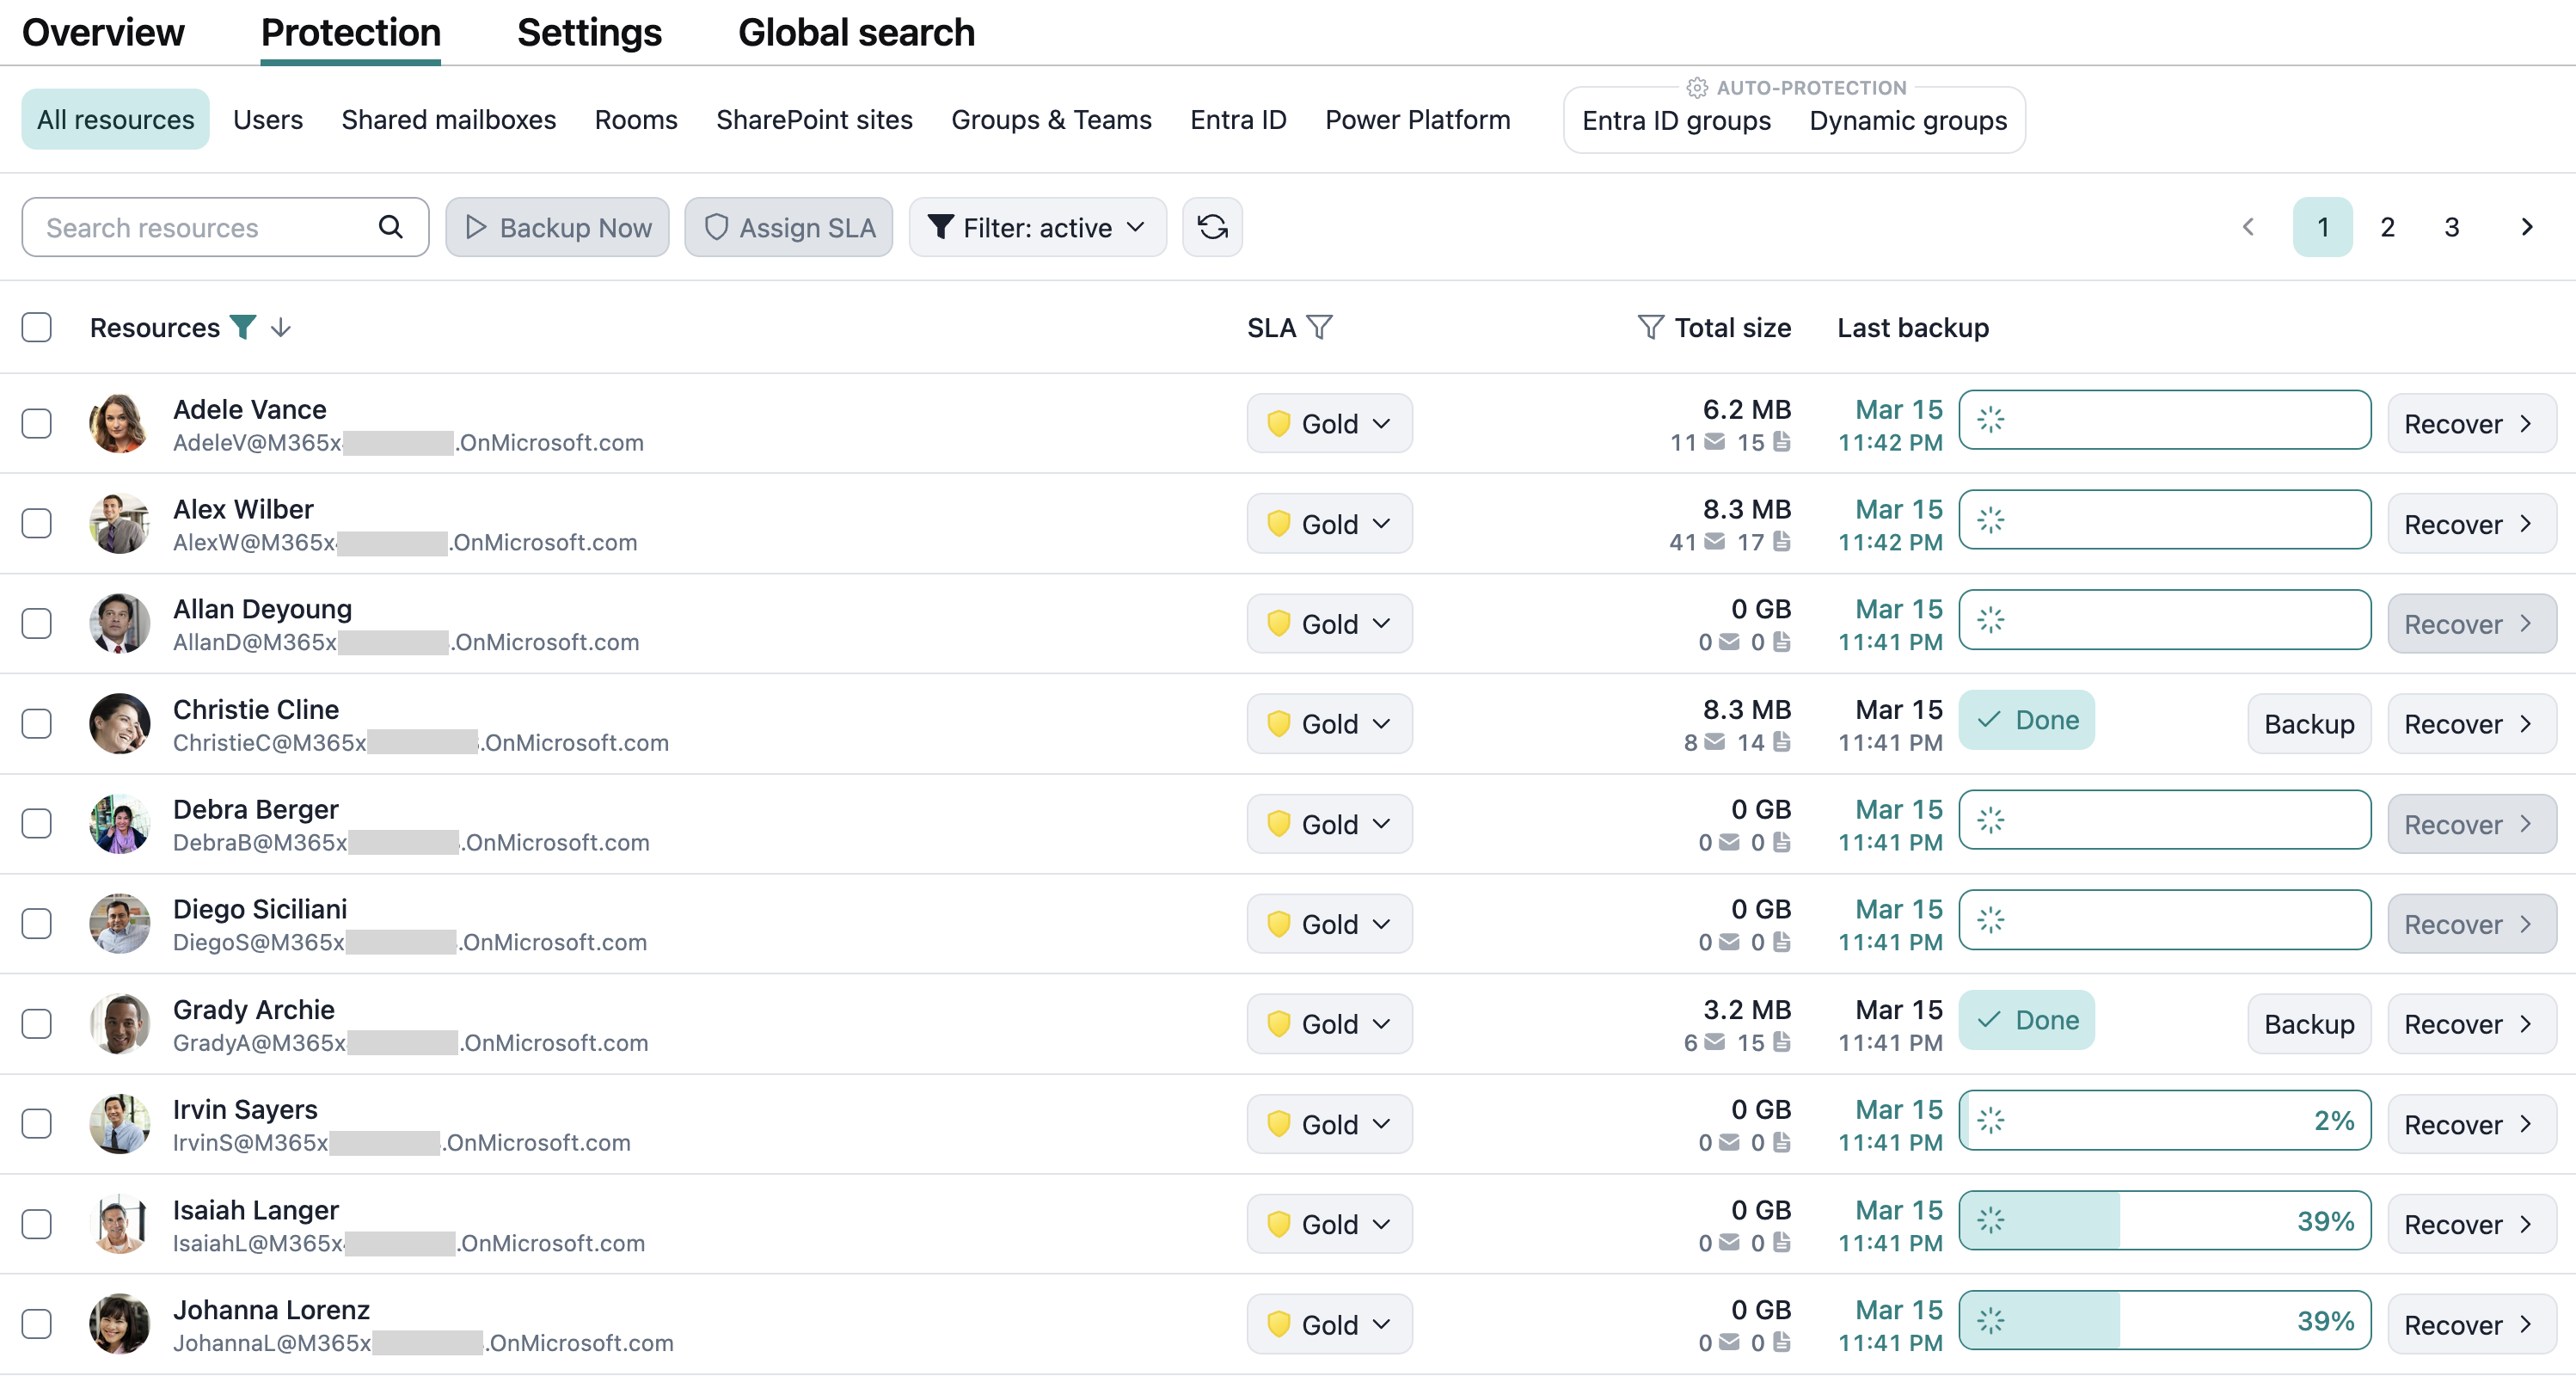
Task: Select Christie Cline's row checkbox
Action: tap(37, 723)
